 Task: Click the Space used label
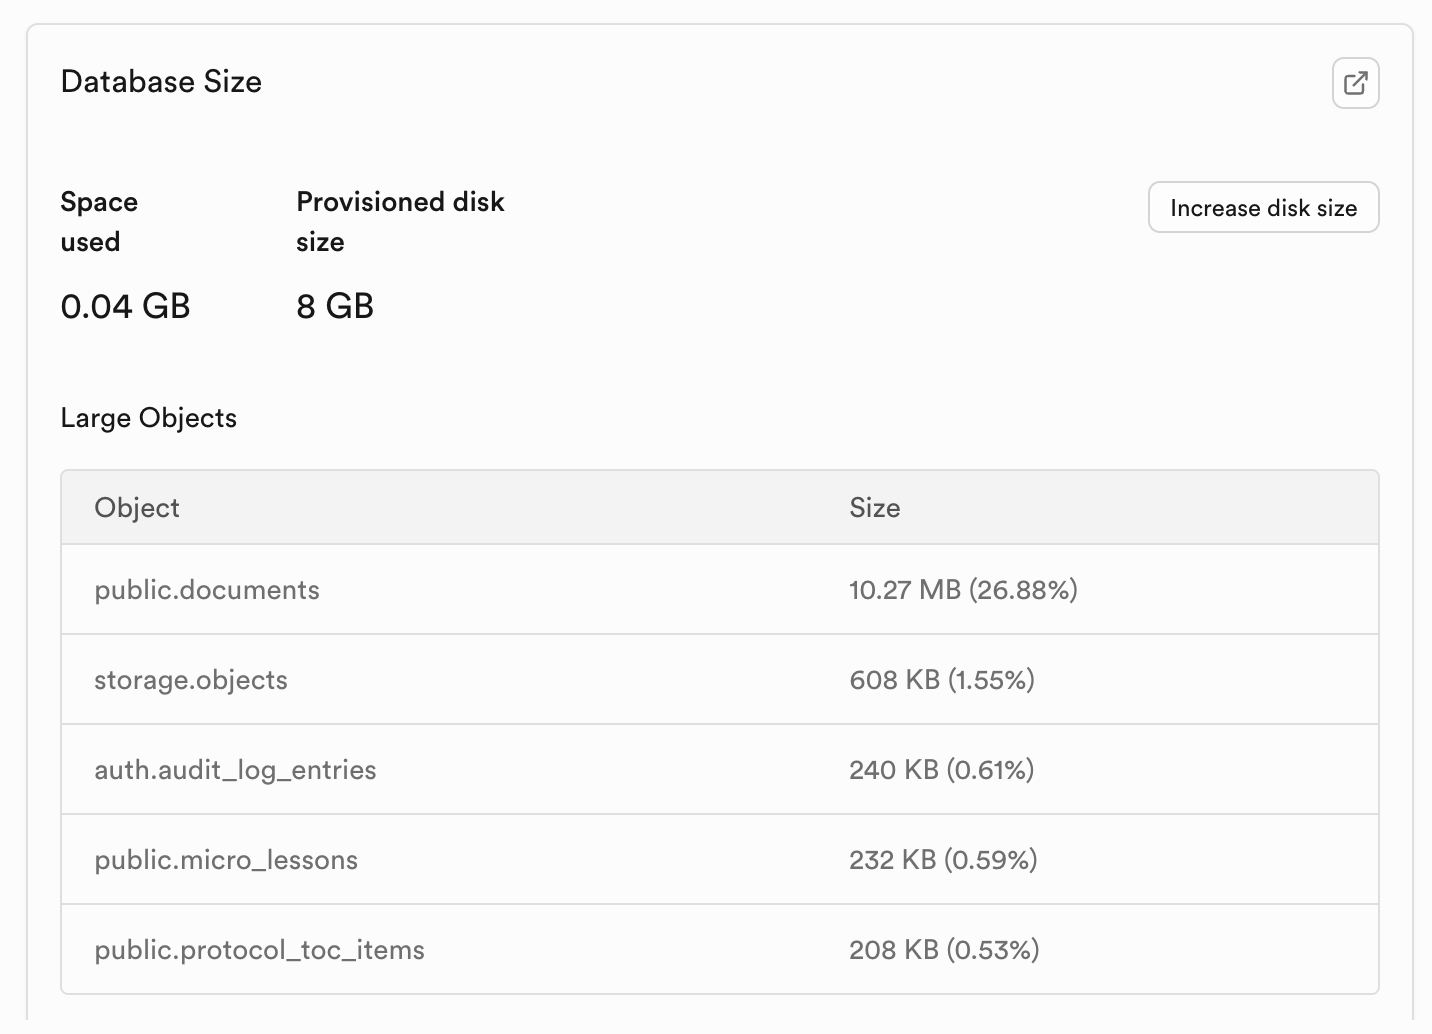99,221
